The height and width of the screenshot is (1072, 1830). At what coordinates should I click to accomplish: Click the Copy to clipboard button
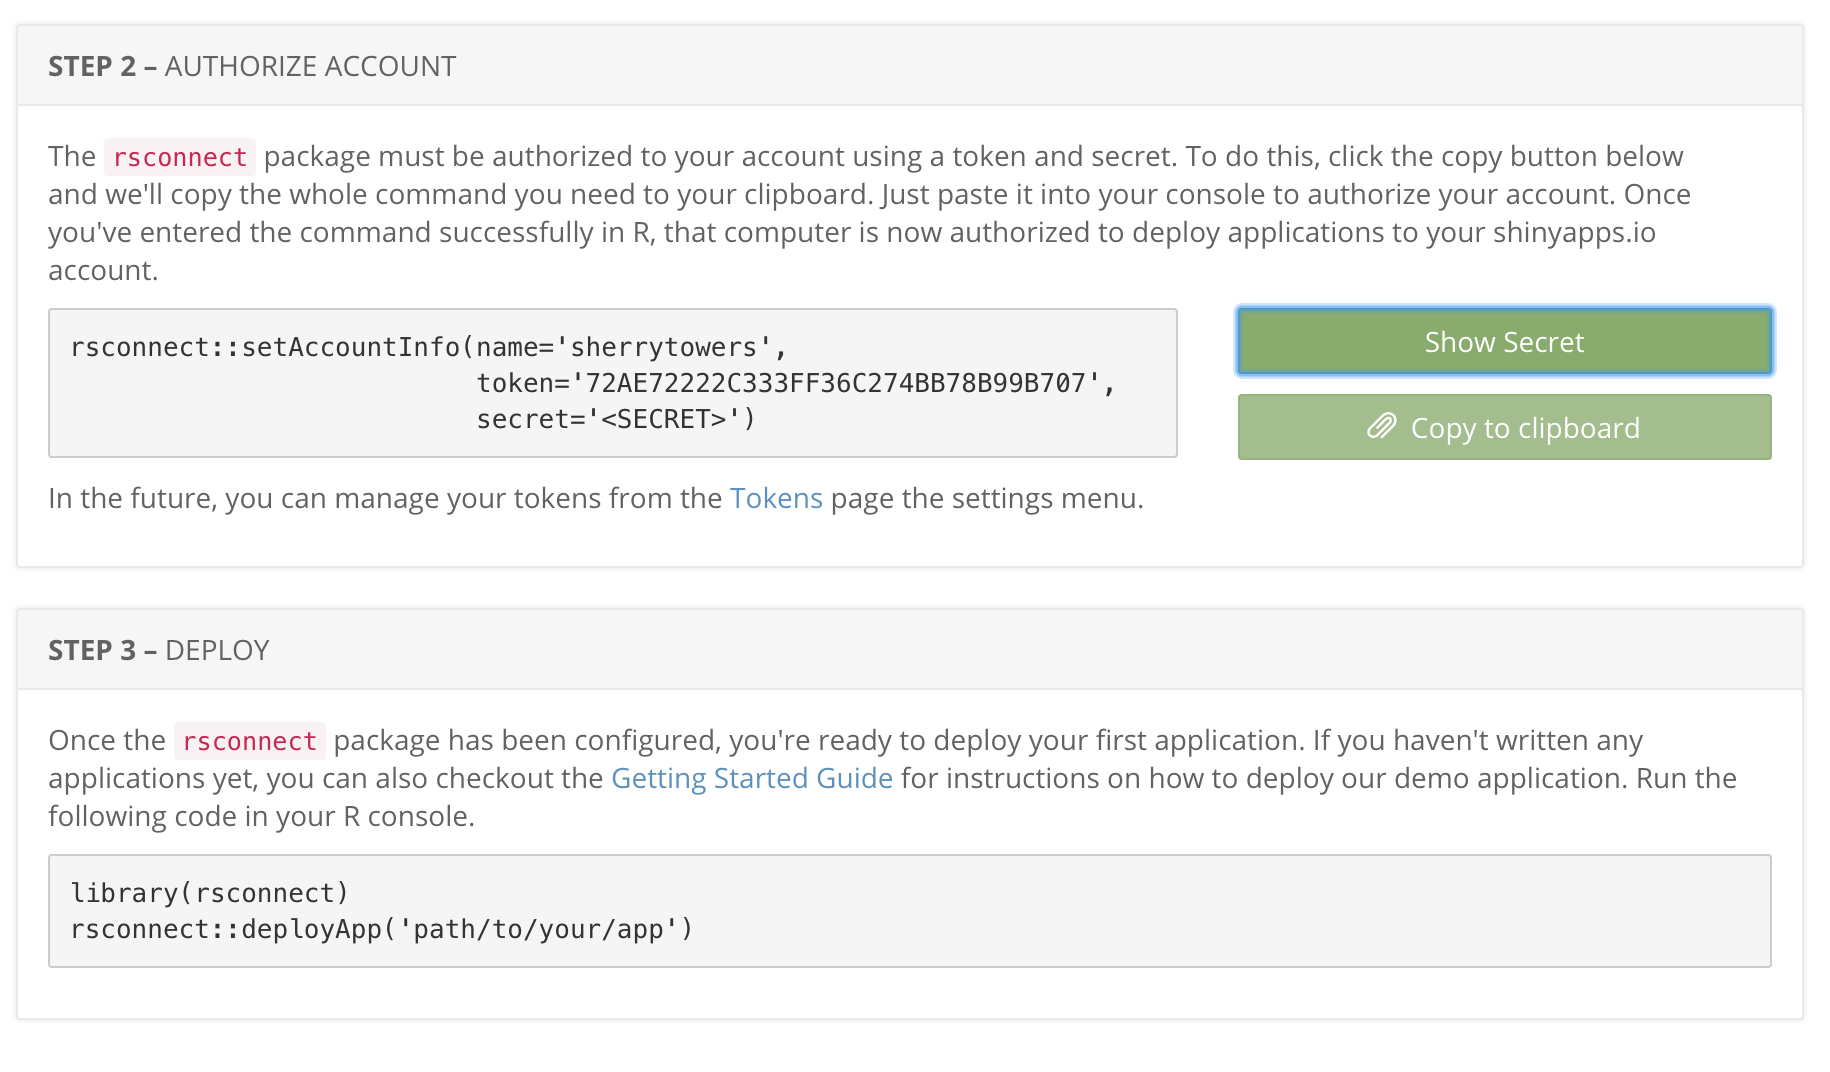(x=1504, y=427)
